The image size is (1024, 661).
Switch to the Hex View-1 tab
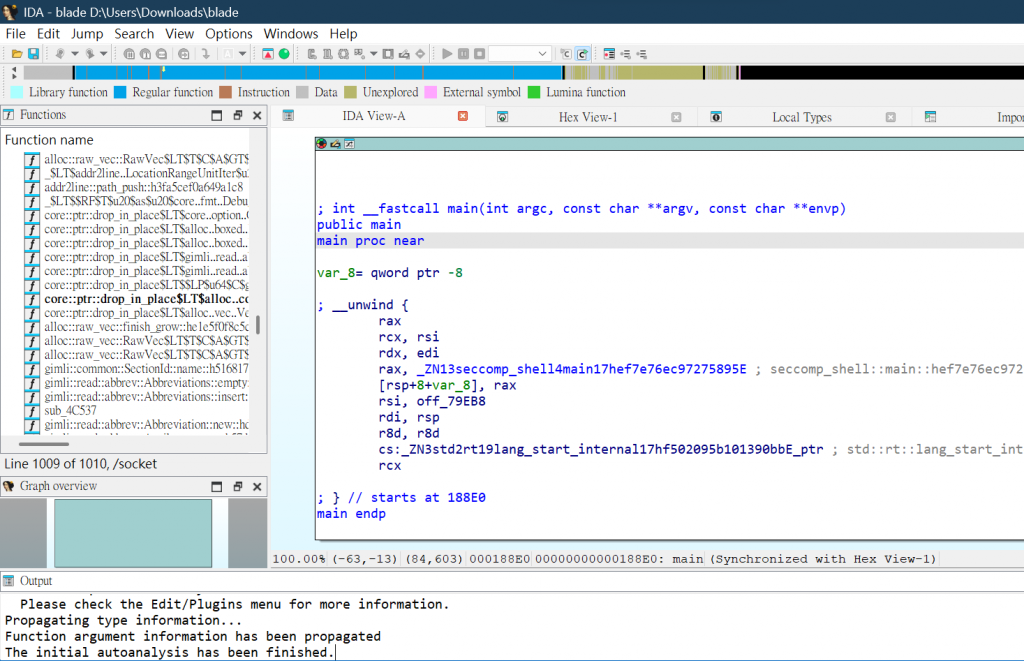point(587,117)
